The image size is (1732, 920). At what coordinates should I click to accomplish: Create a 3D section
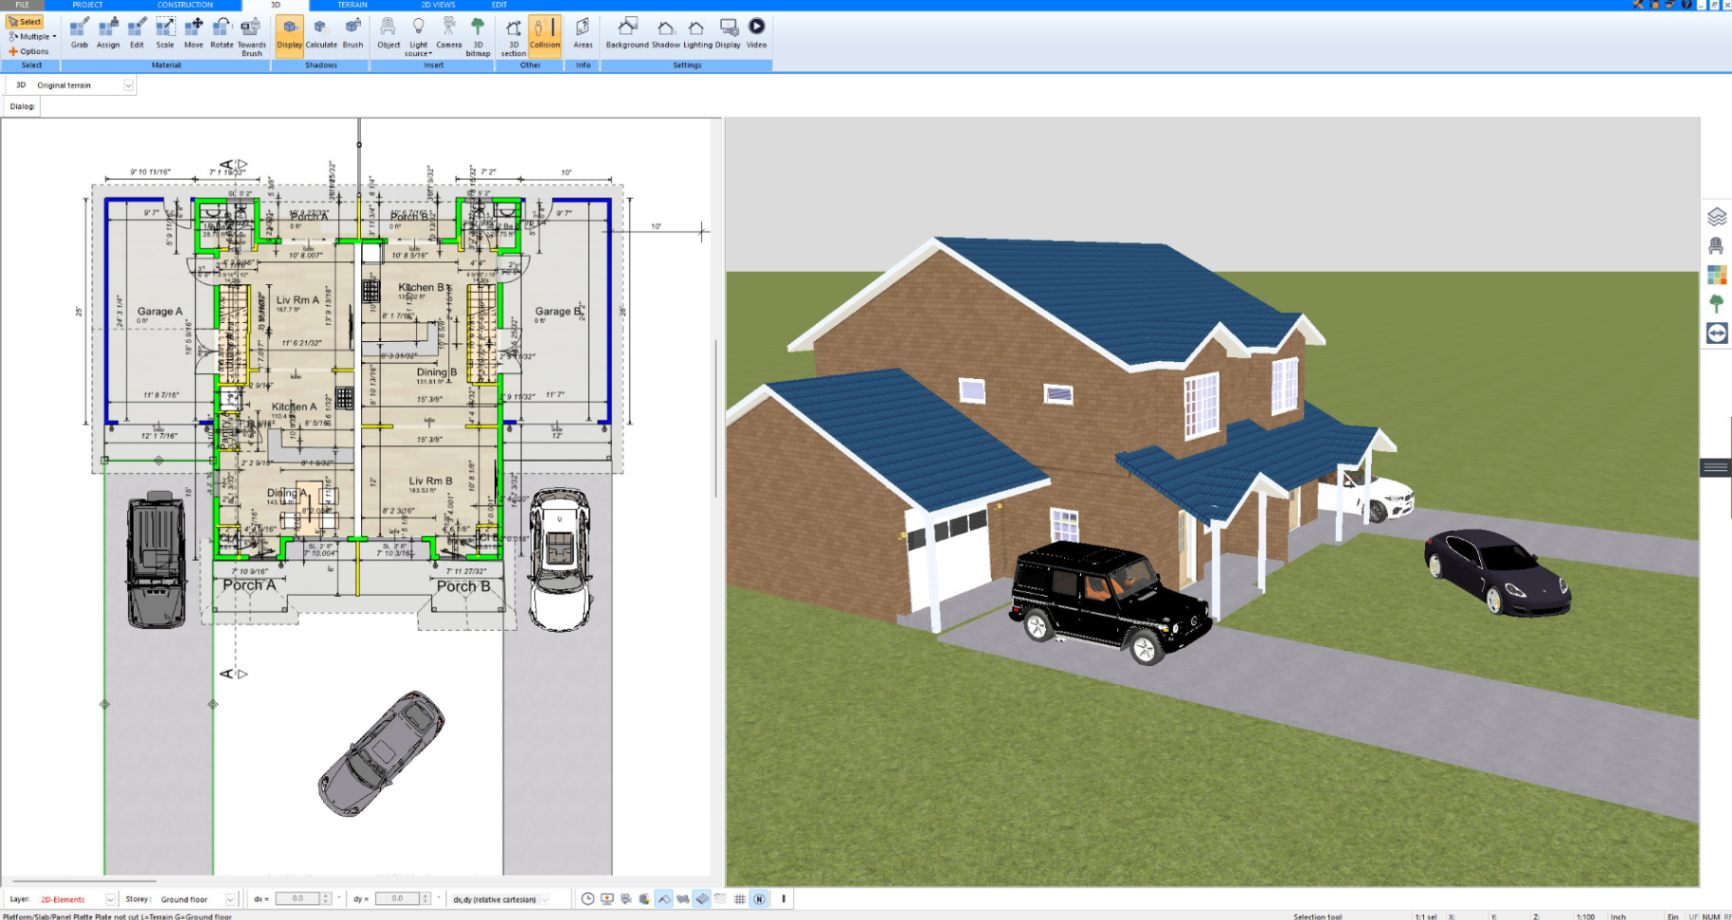pos(513,36)
